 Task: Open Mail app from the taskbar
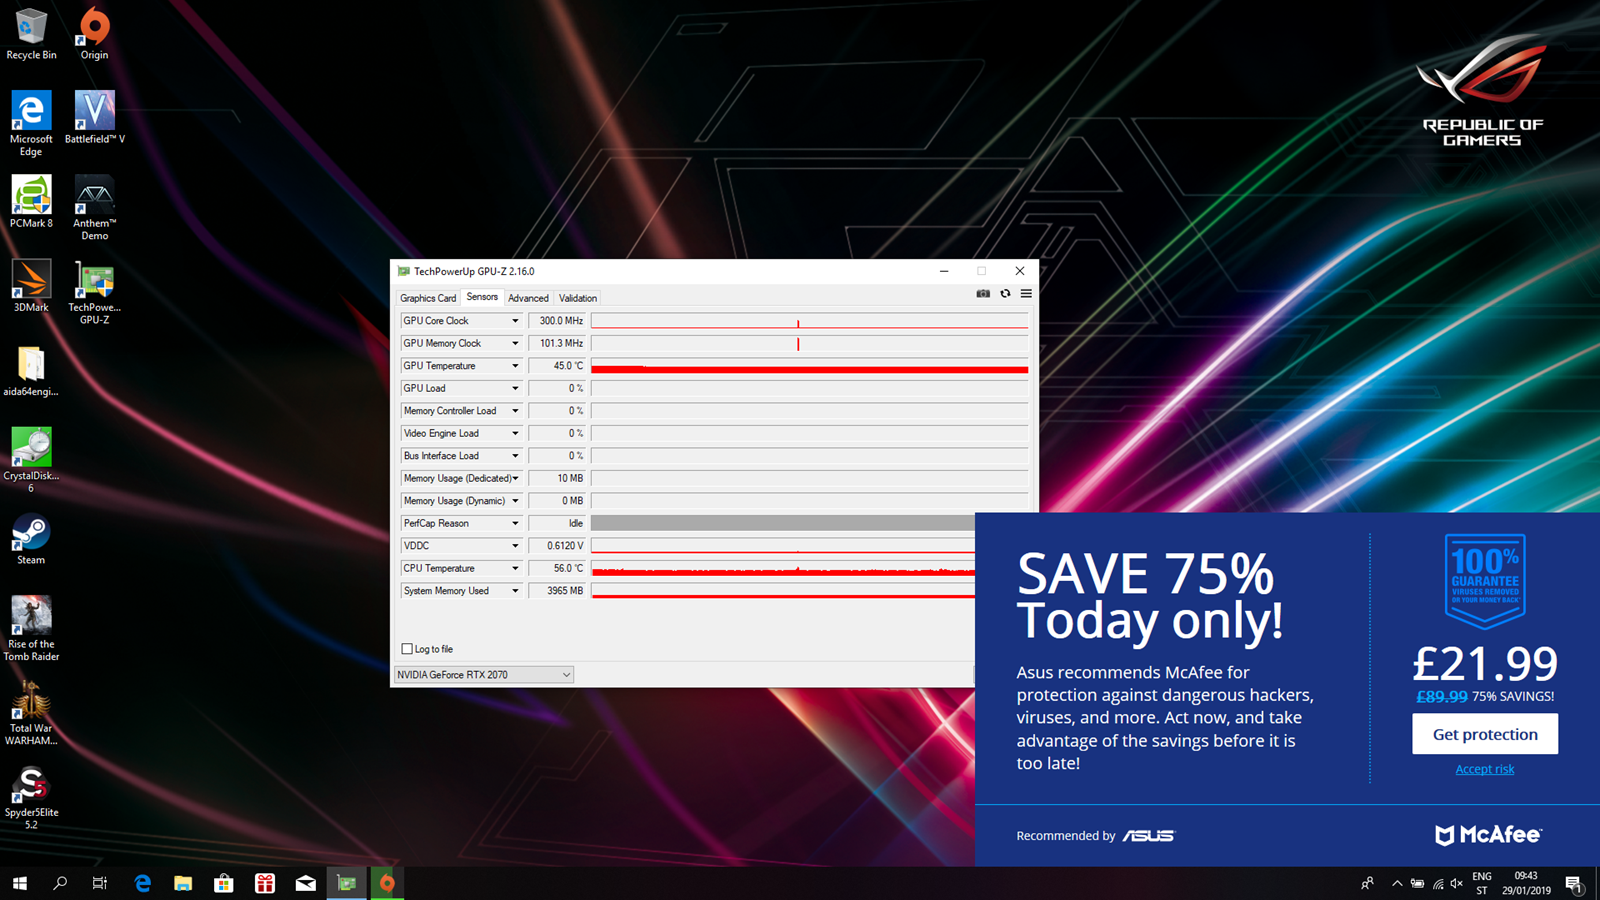[306, 883]
